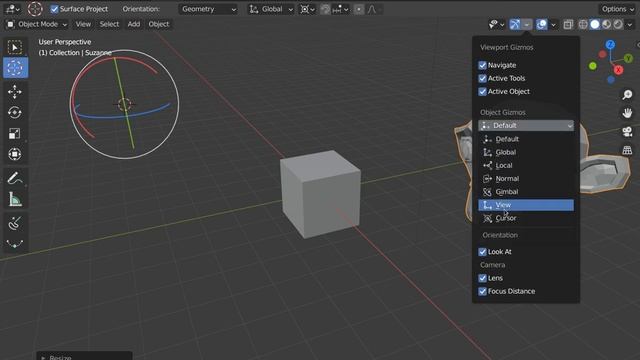Choose Local in orientation list
640x360 pixels.
click(526, 165)
